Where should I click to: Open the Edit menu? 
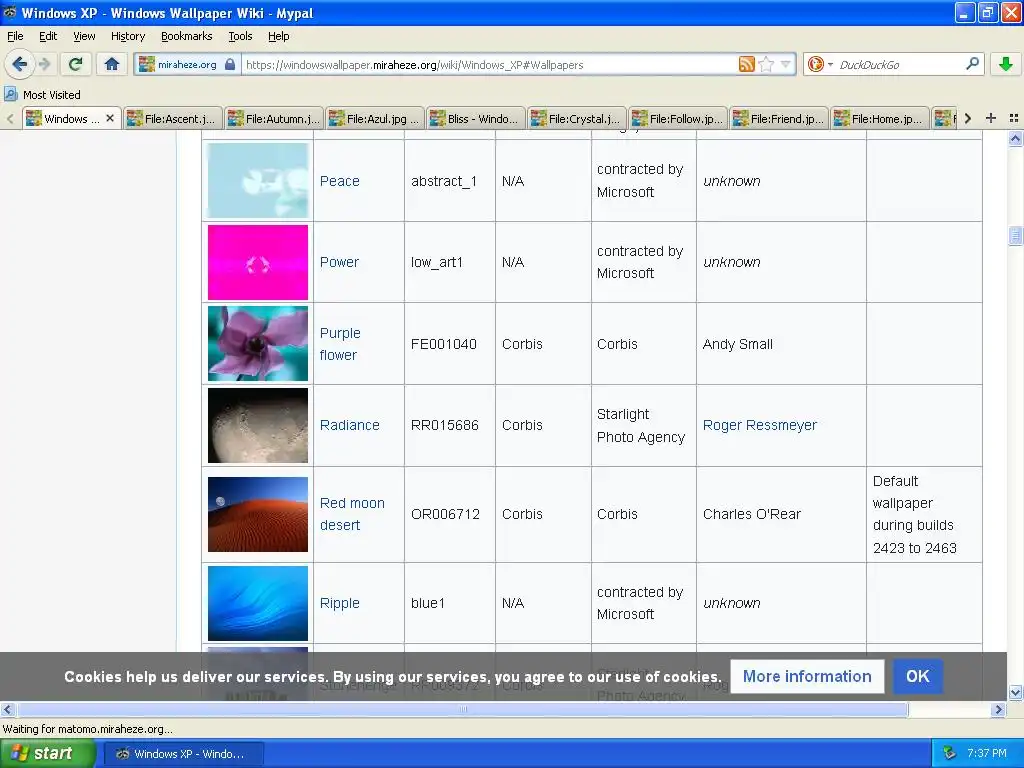point(48,36)
